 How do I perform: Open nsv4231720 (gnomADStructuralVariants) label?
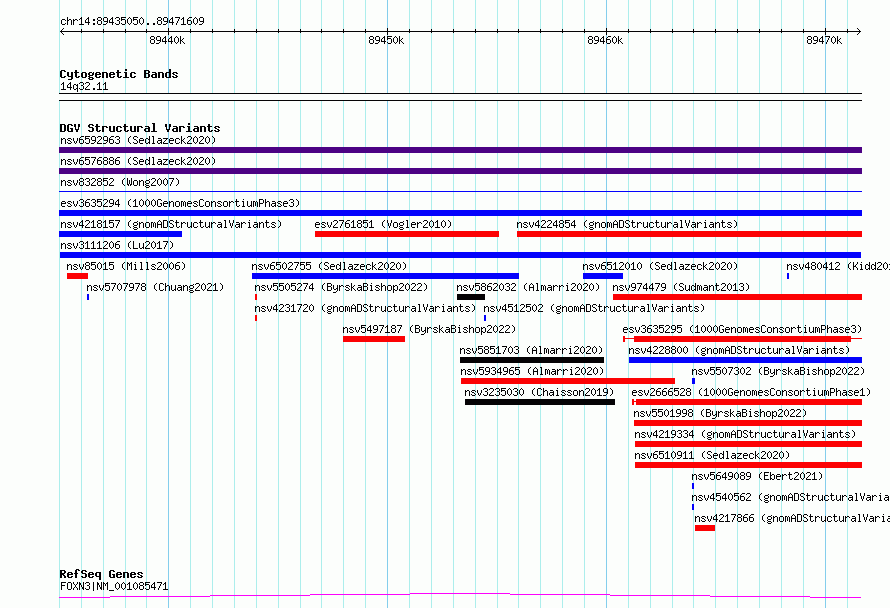[x=365, y=308]
